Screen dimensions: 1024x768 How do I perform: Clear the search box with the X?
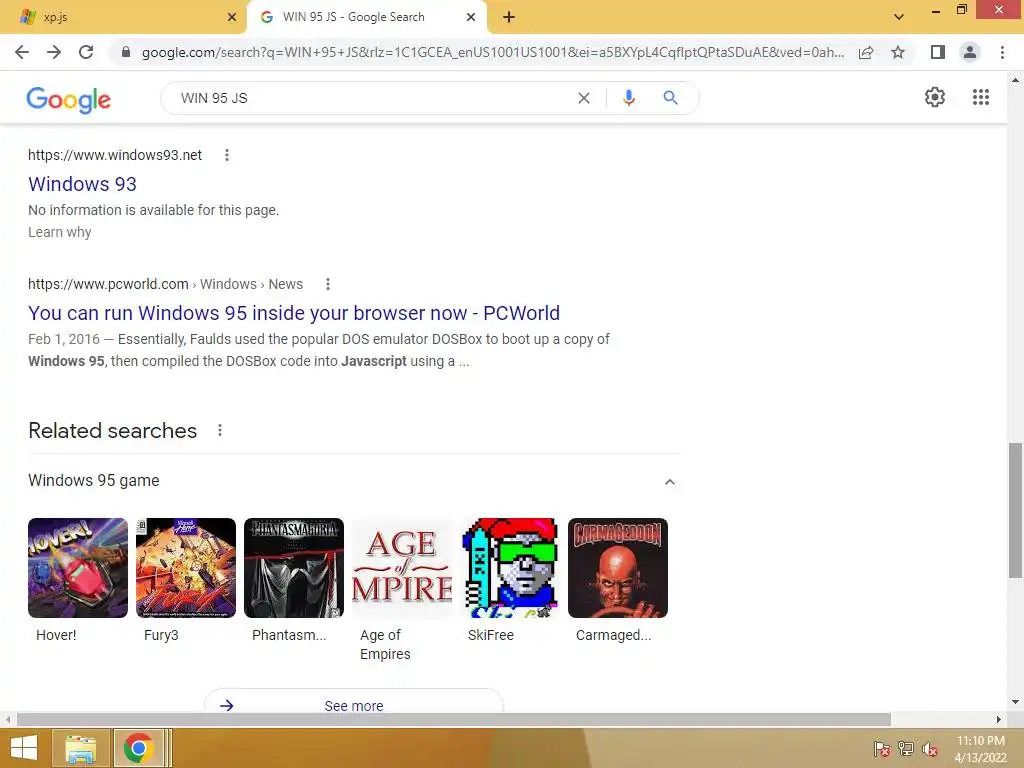coord(584,98)
